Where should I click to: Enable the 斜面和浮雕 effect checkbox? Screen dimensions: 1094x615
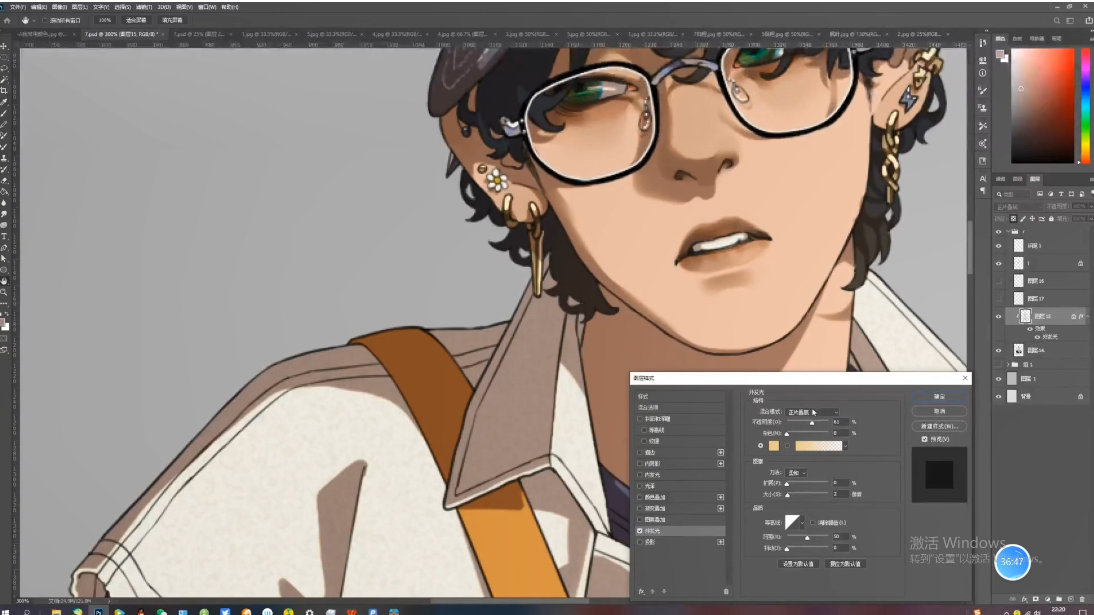(x=640, y=419)
